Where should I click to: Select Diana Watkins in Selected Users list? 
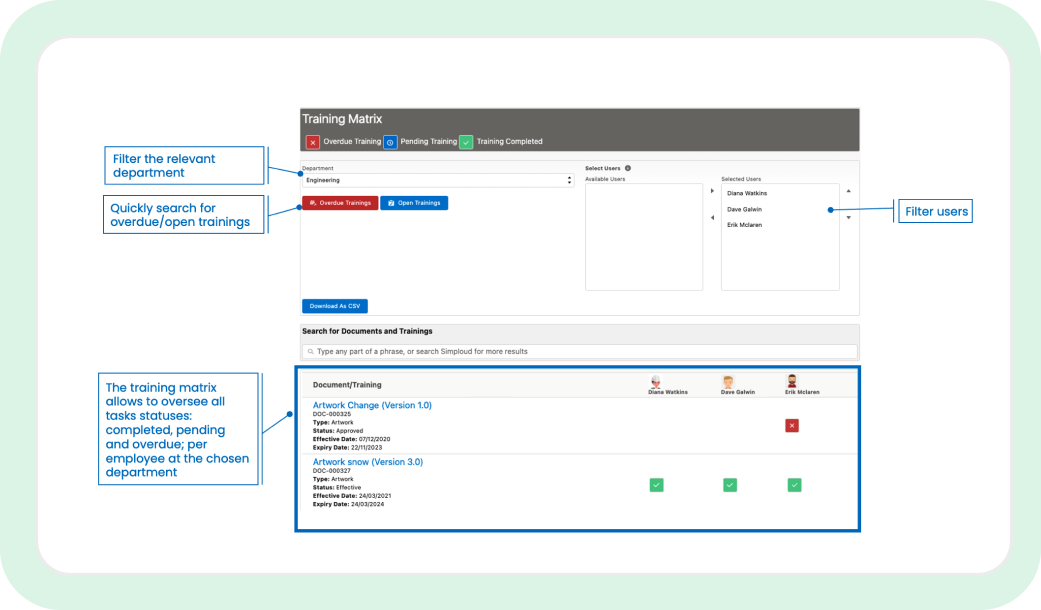pyautogui.click(x=747, y=193)
